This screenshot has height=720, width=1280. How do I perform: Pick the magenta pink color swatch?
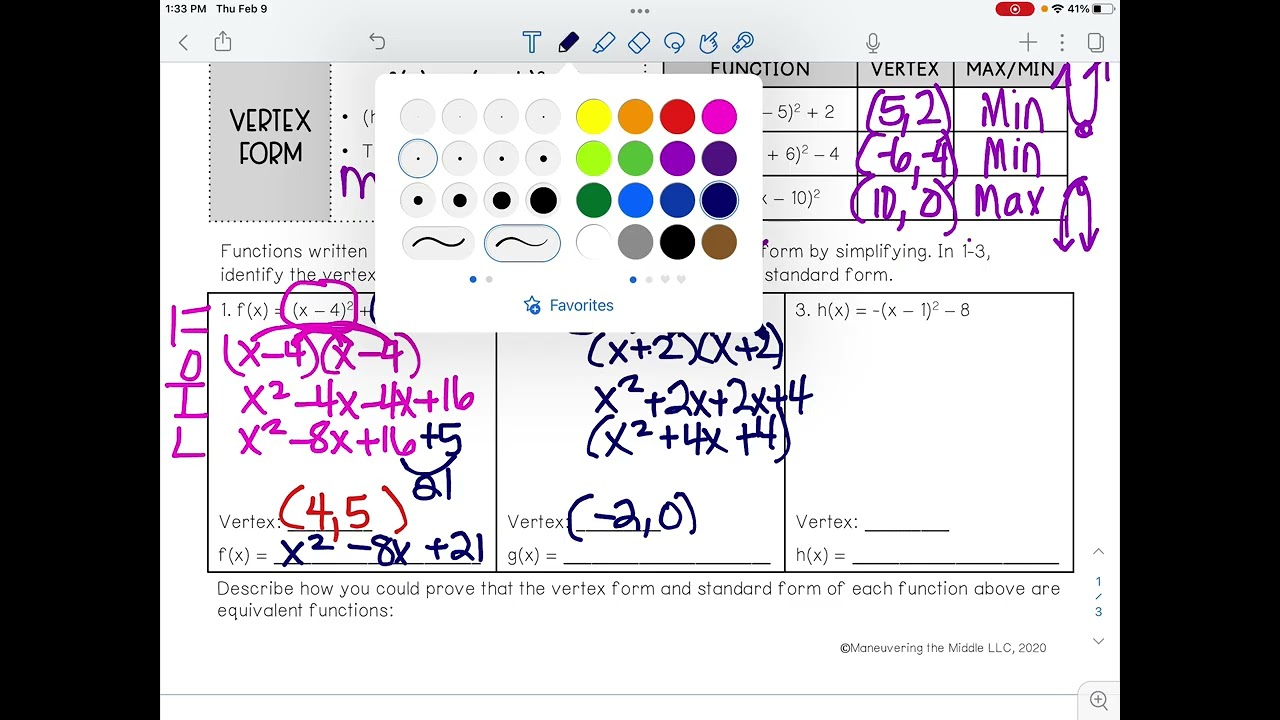(719, 116)
